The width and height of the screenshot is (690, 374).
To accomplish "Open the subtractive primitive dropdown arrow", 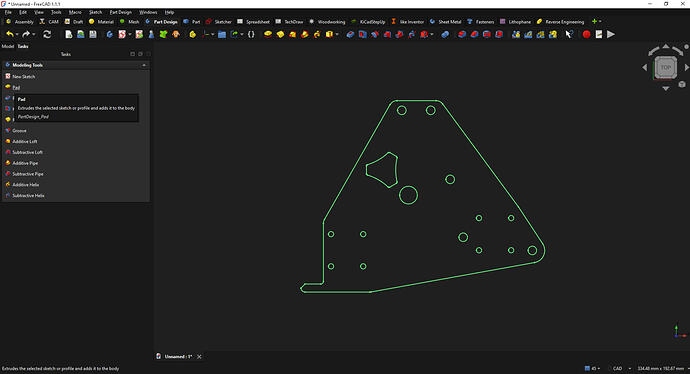I will [x=432, y=34].
